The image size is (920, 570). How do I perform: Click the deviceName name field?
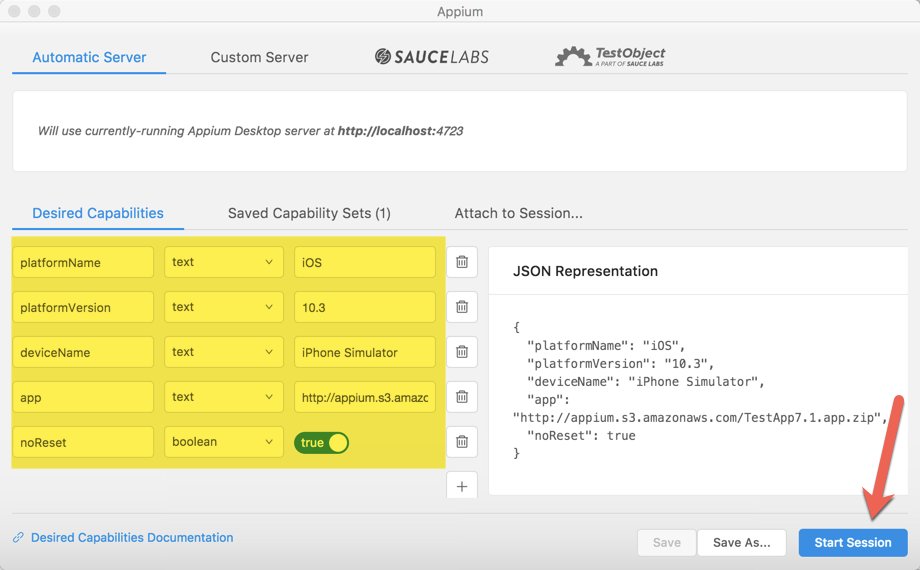83,352
